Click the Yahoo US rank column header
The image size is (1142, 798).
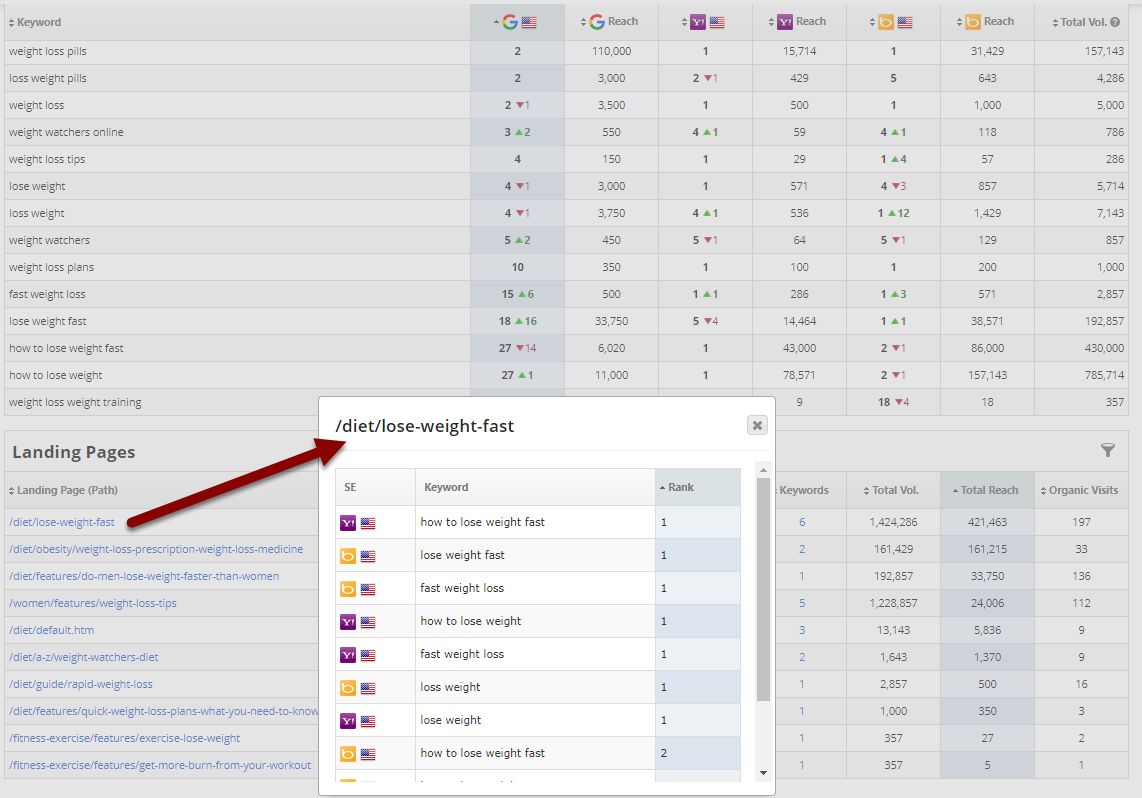point(705,22)
